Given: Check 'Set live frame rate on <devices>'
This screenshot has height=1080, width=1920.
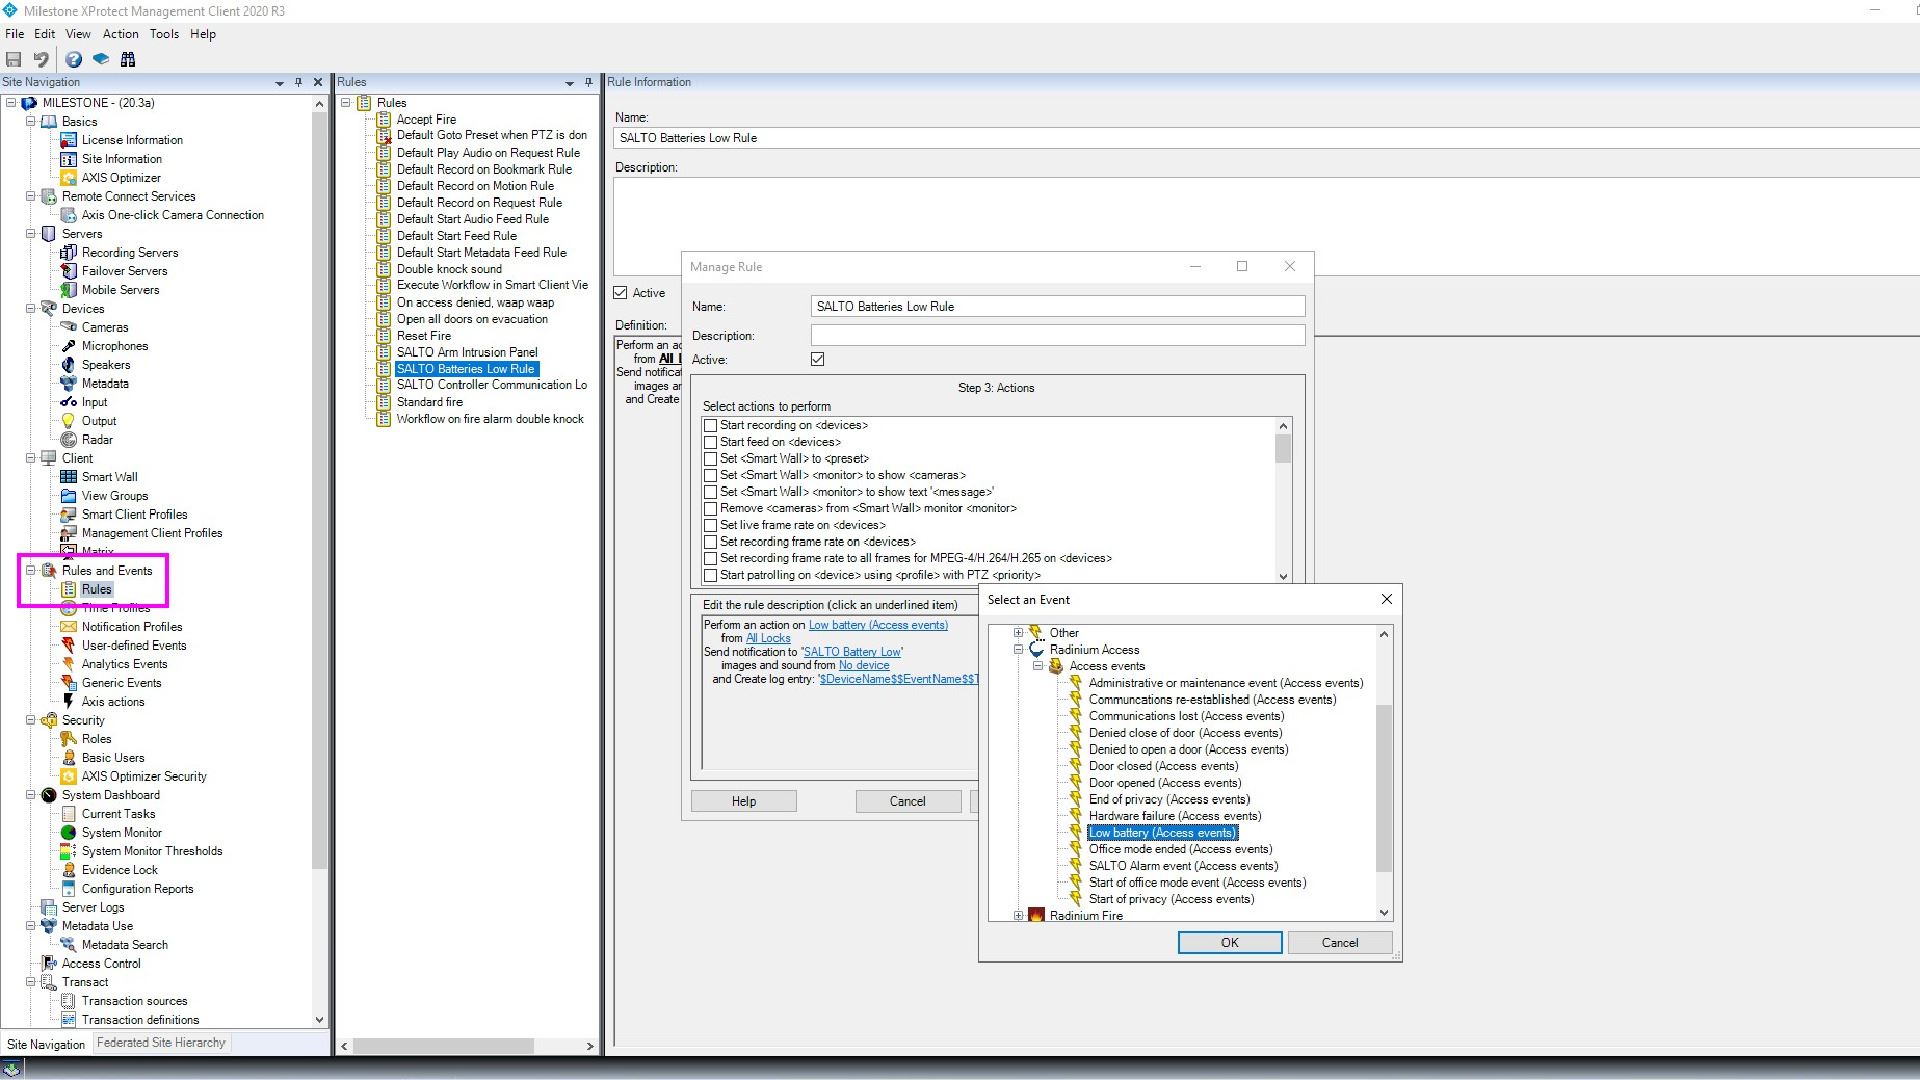Looking at the screenshot, I should (711, 525).
